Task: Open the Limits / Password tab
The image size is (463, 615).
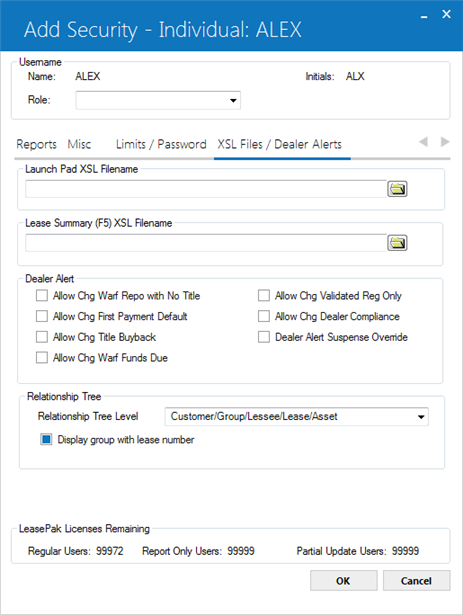Action: tap(161, 144)
